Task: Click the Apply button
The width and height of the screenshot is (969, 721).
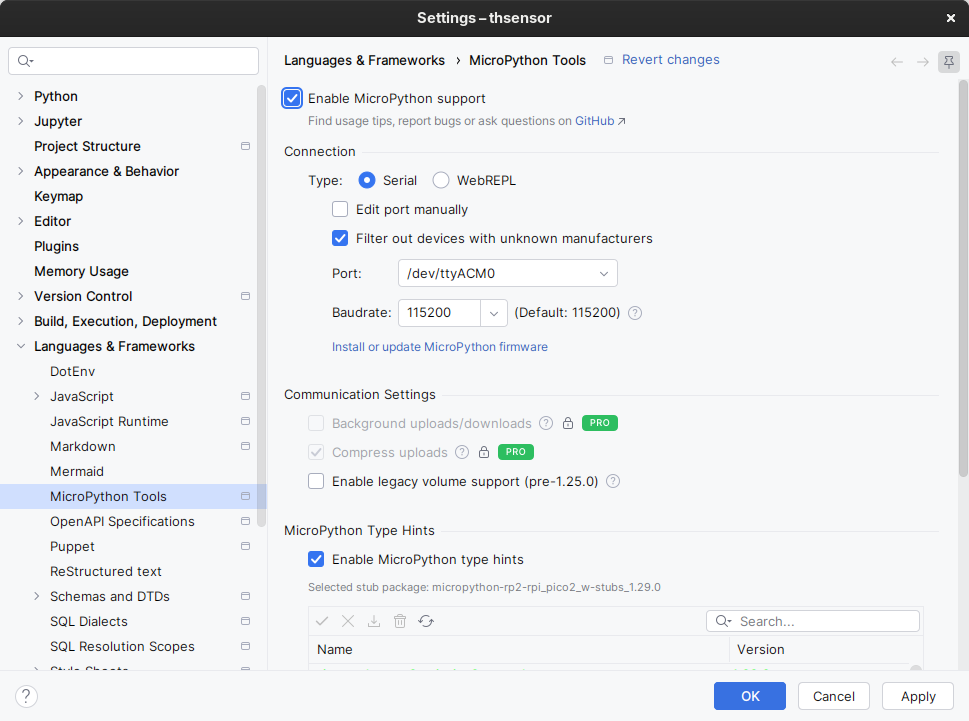Action: 918,696
